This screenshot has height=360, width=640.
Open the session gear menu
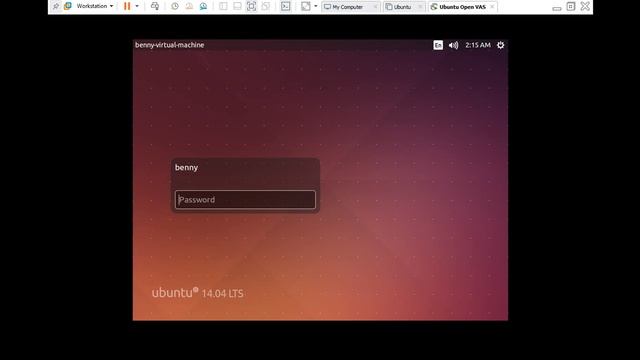(x=500, y=45)
